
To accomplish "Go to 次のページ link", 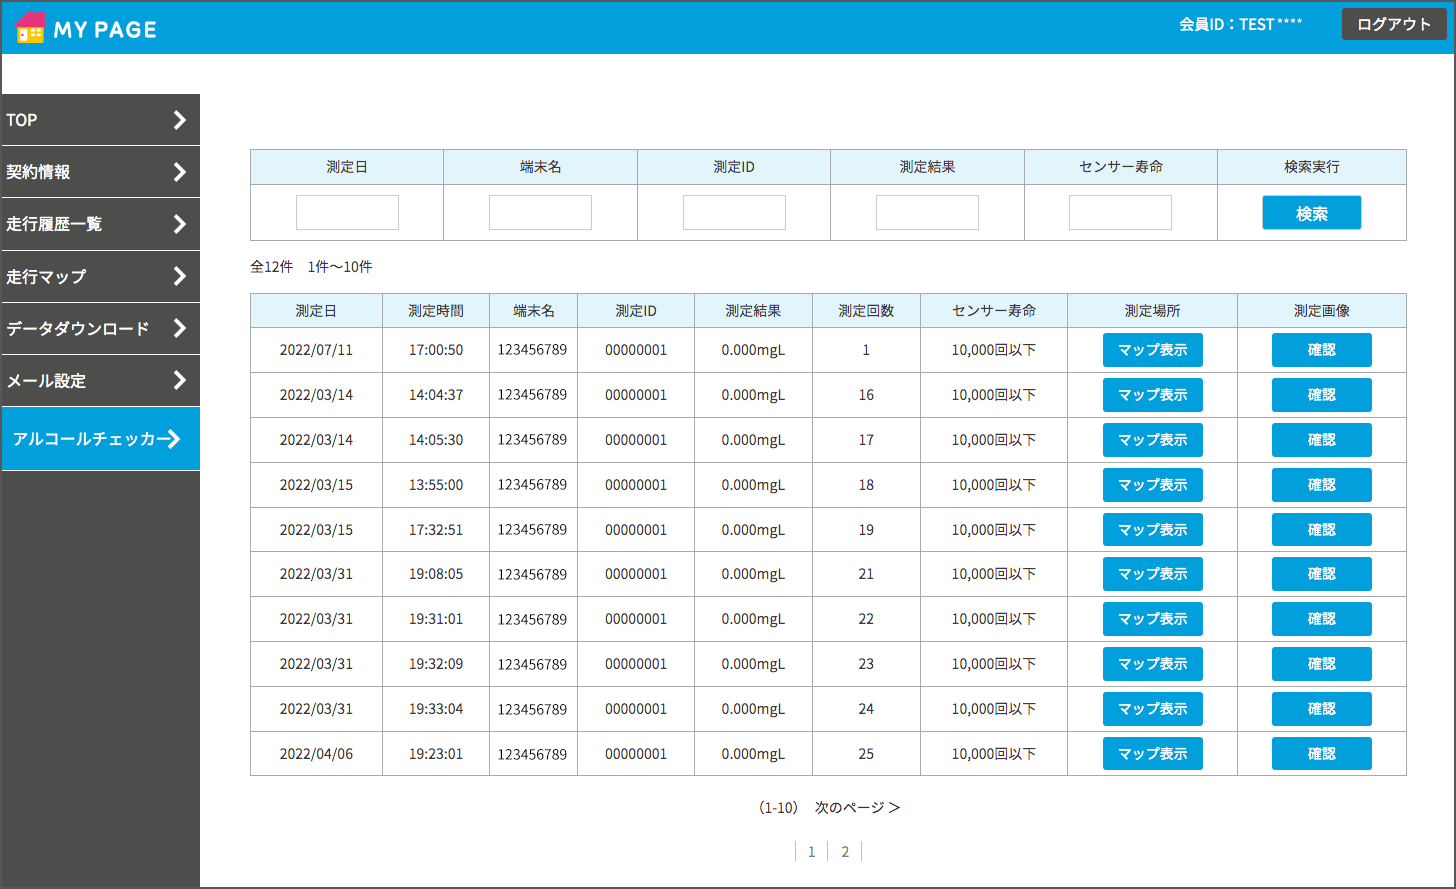I will [857, 807].
